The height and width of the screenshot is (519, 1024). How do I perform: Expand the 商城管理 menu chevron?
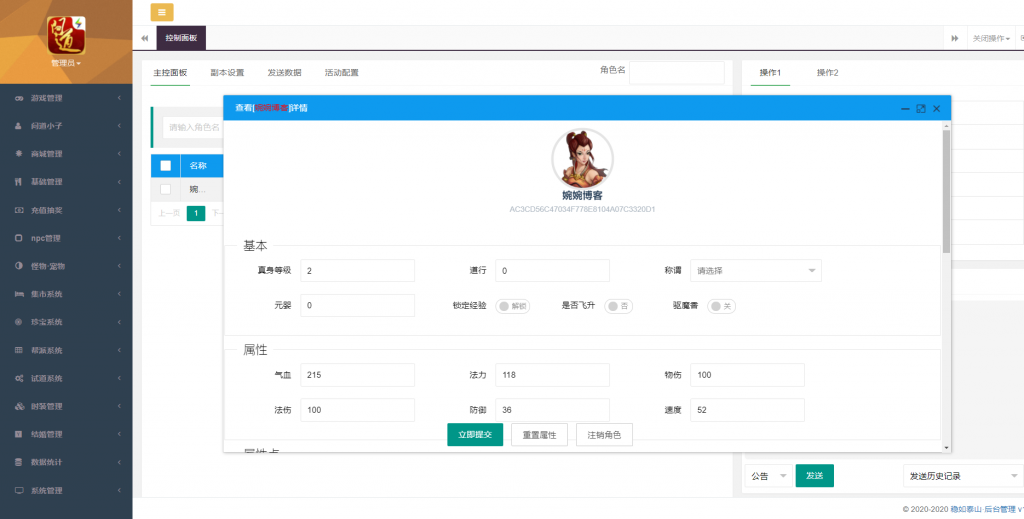(x=120, y=154)
